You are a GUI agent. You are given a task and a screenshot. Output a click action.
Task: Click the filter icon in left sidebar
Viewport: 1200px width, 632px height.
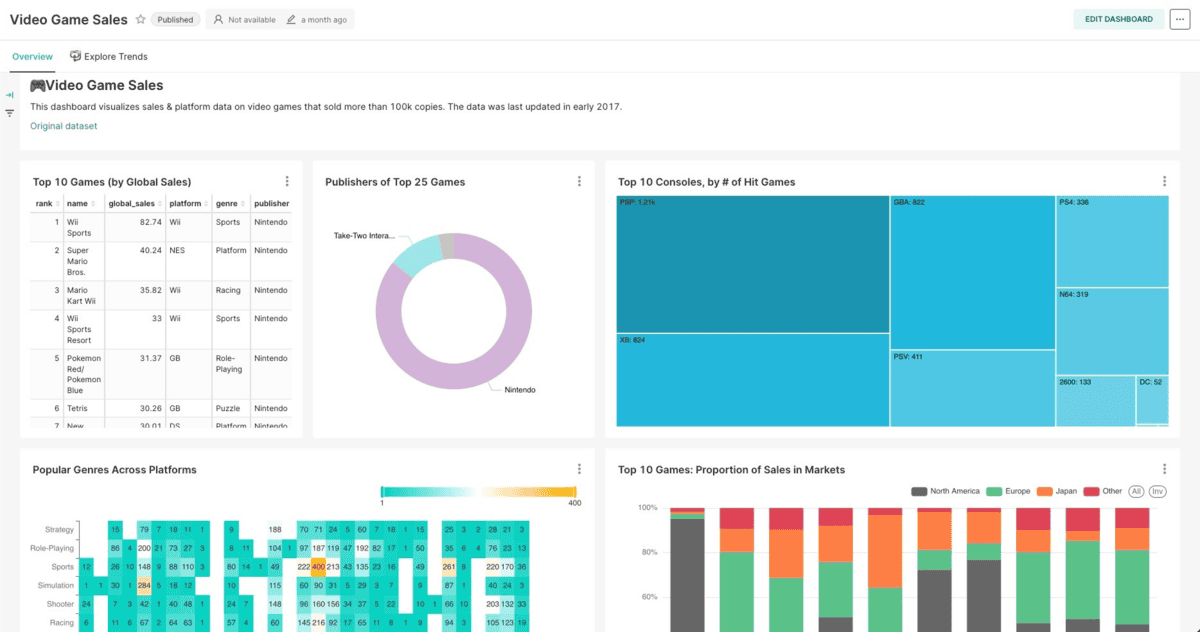pos(10,113)
